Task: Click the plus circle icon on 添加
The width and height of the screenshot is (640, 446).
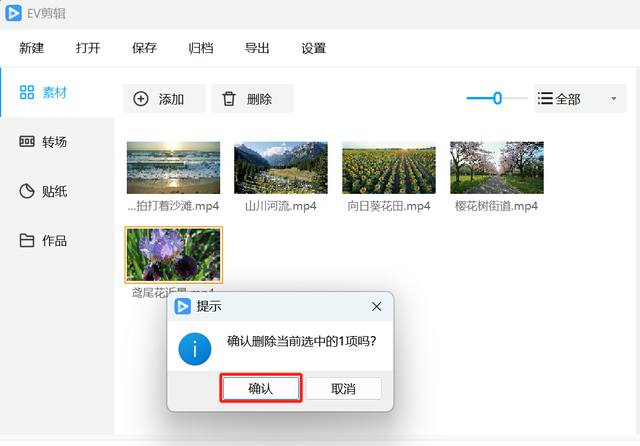Action: point(141,99)
